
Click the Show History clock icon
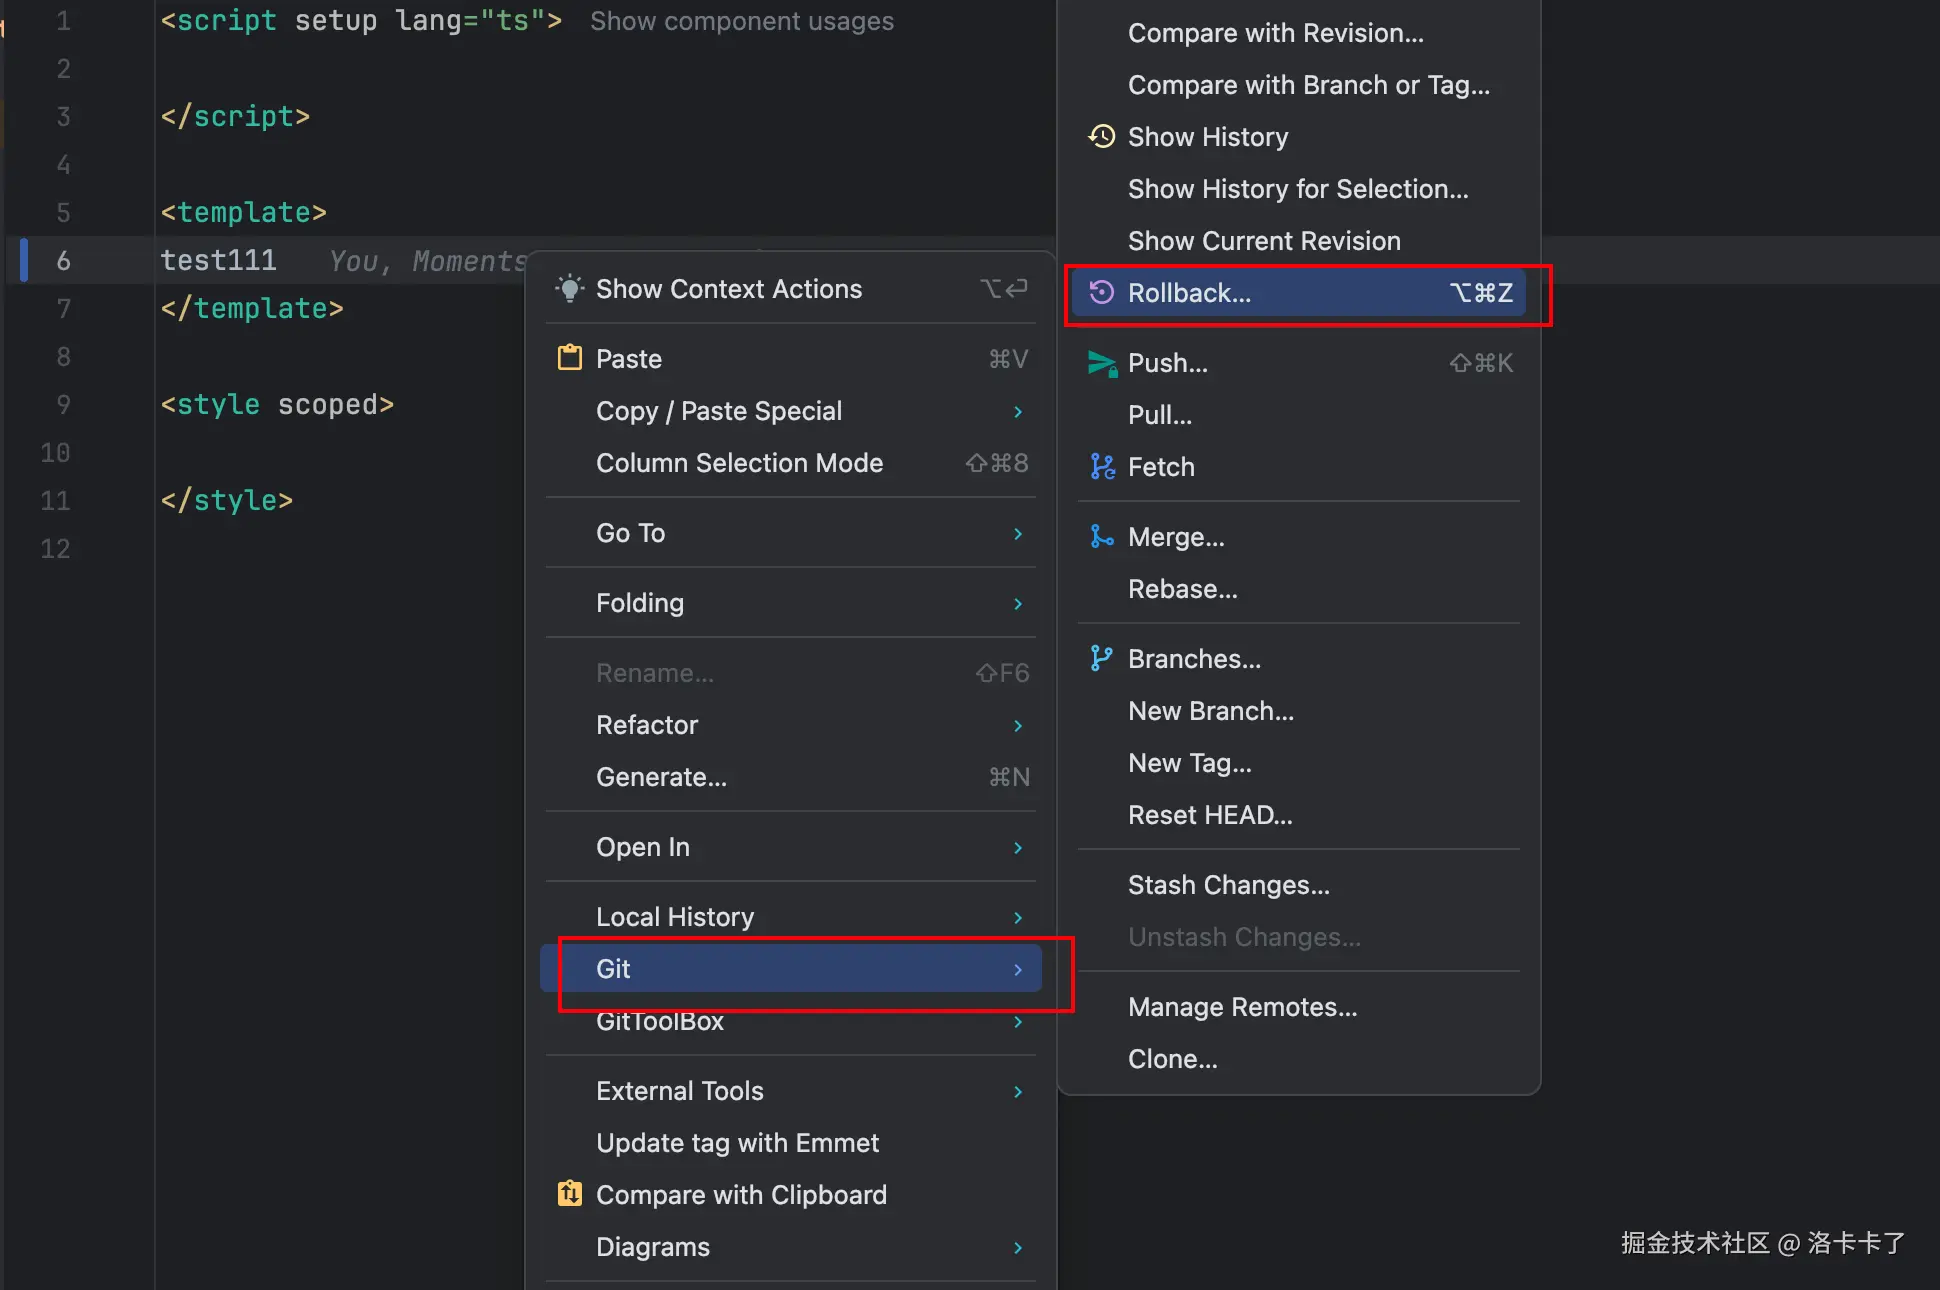(1101, 136)
